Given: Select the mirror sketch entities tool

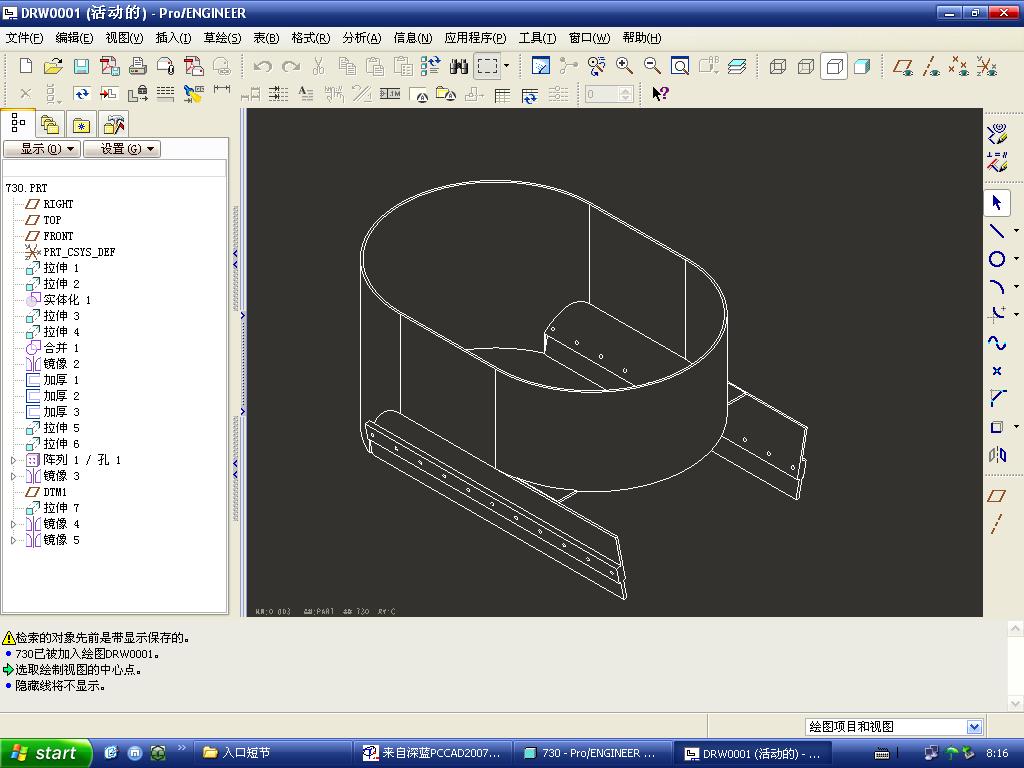Looking at the screenshot, I should coord(997,455).
